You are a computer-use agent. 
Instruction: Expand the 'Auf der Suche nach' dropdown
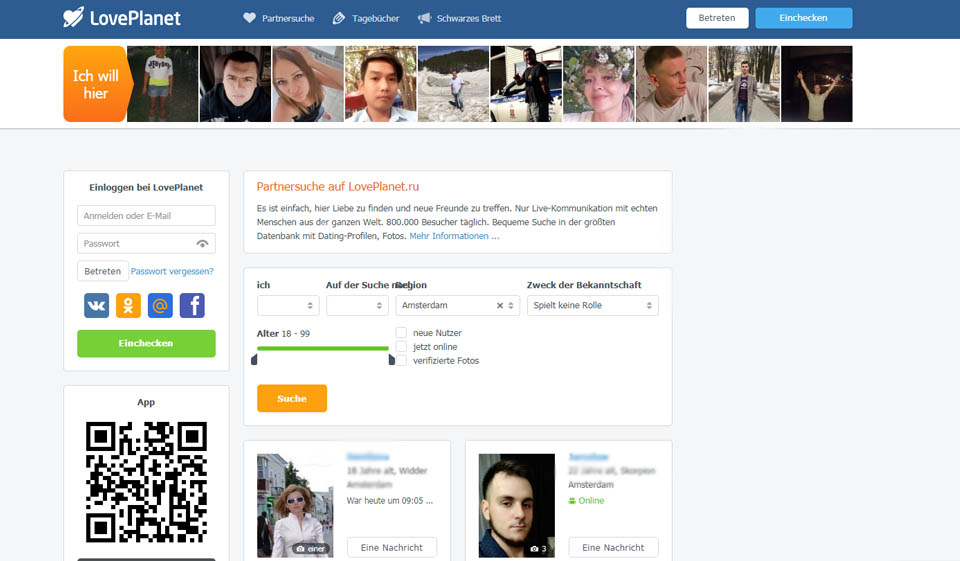point(356,306)
